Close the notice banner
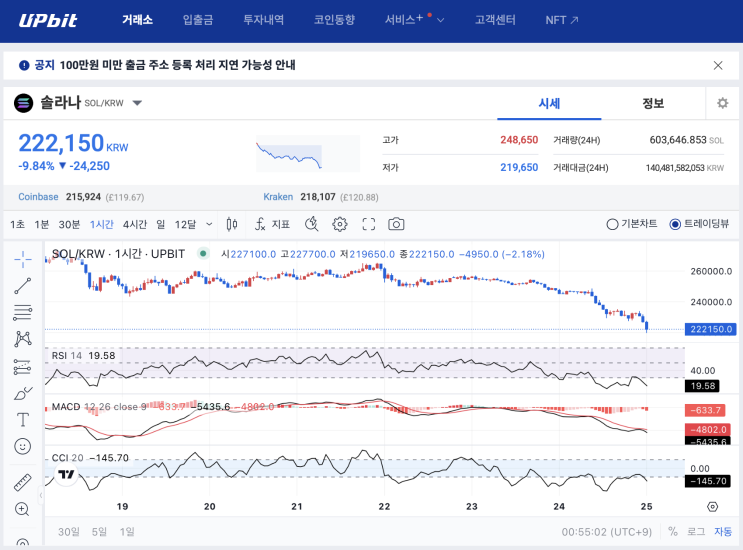743x550 pixels. point(718,65)
